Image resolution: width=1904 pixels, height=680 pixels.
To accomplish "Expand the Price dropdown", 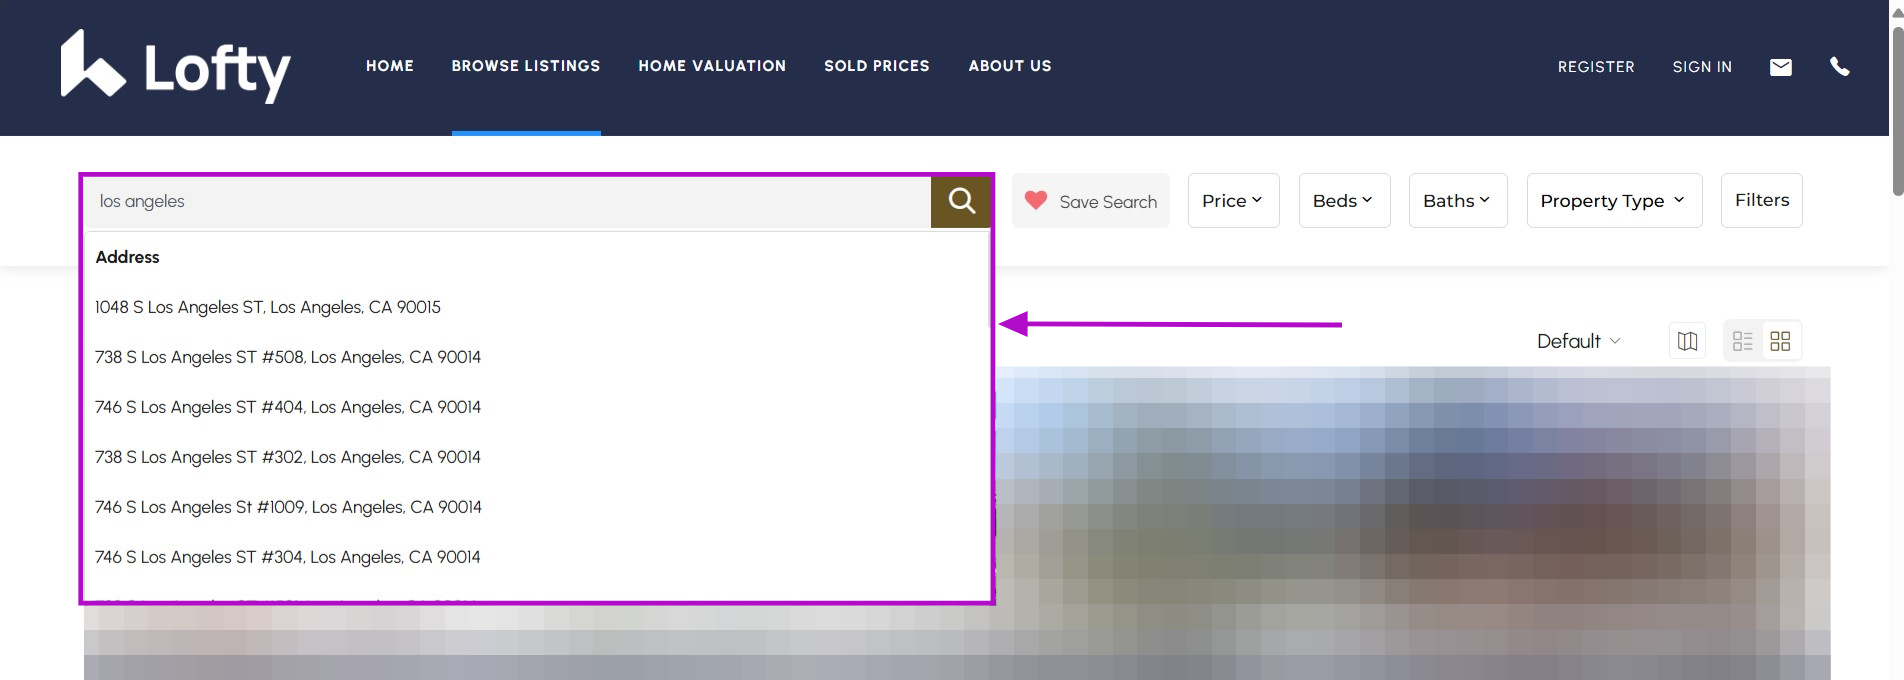I will click(x=1232, y=201).
